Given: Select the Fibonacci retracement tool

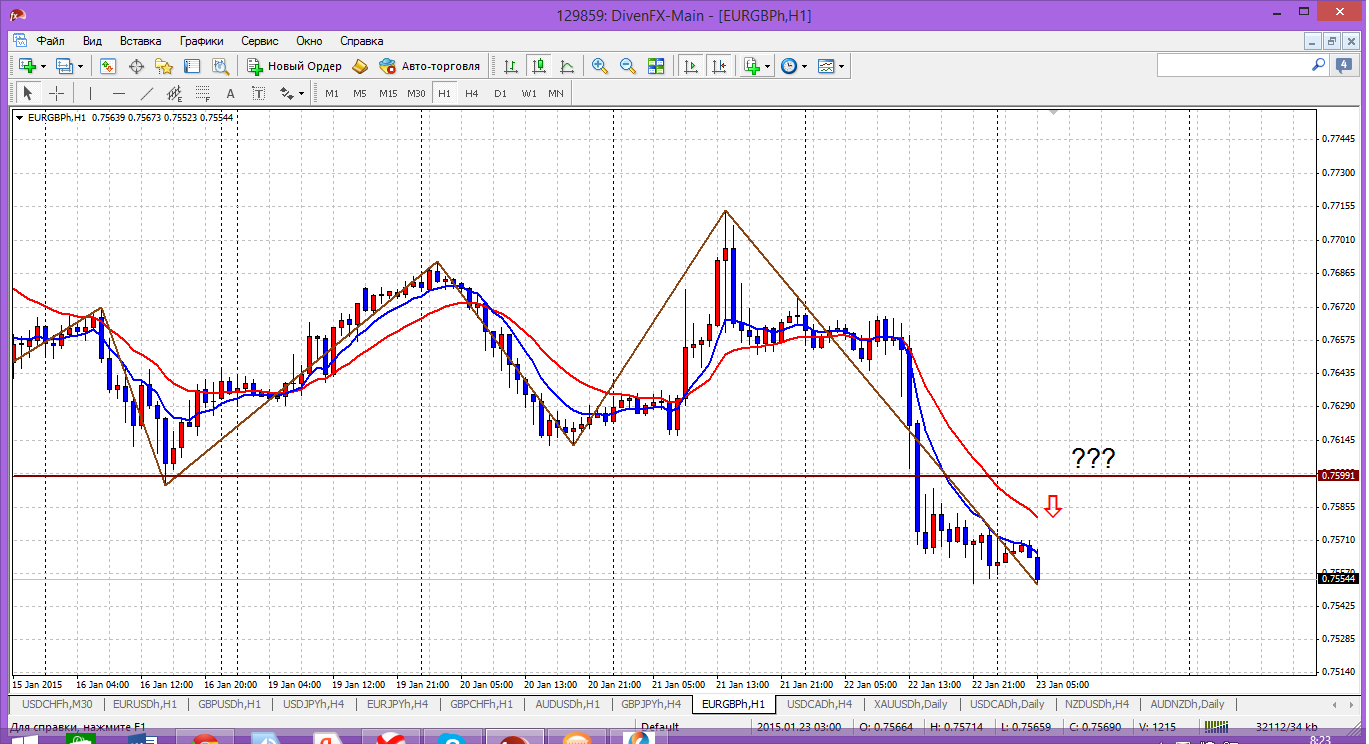Looking at the screenshot, I should point(204,94).
